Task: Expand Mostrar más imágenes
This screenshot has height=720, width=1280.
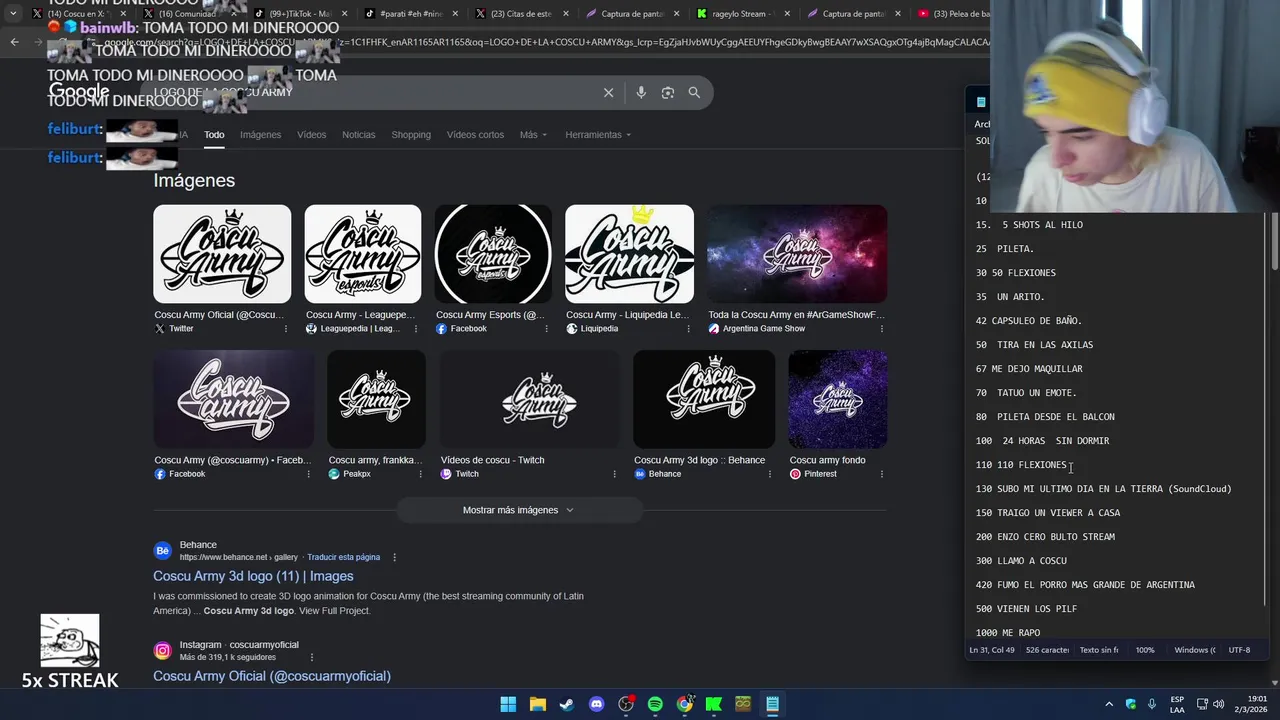Action: 518,510
